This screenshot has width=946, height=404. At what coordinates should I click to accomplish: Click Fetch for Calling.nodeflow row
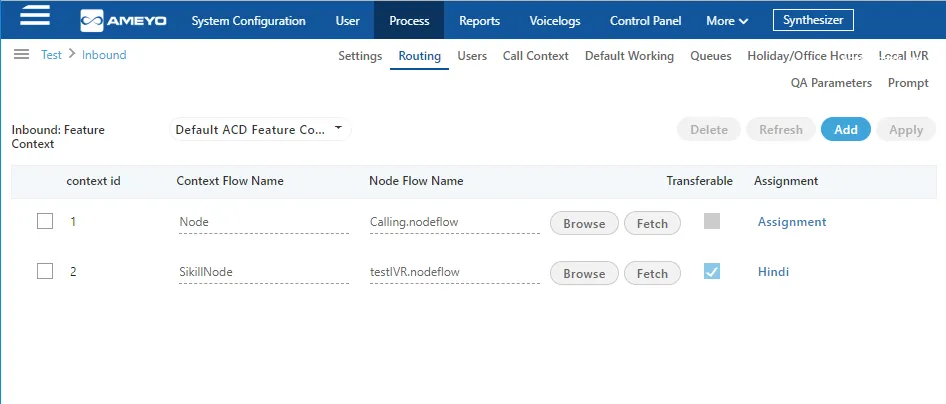(652, 223)
